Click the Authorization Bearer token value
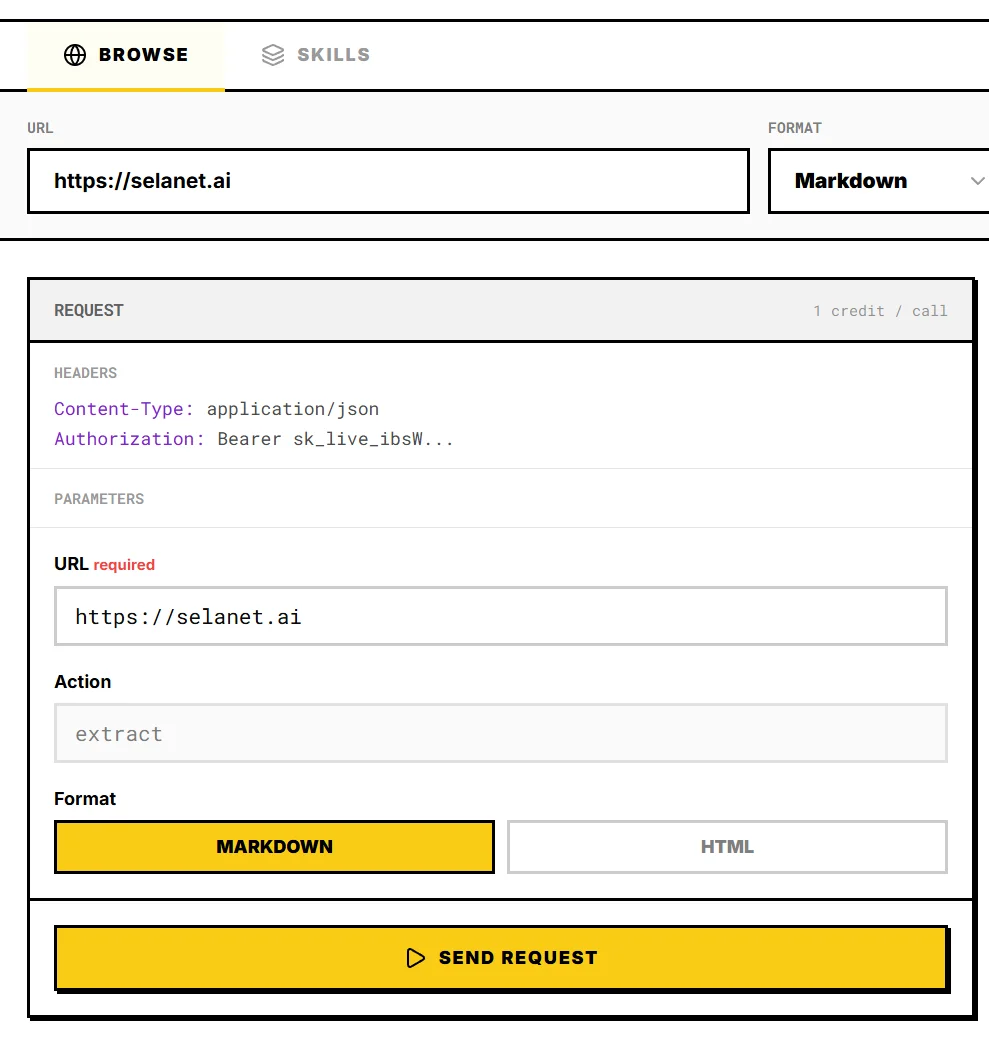989x1037 pixels. [335, 439]
